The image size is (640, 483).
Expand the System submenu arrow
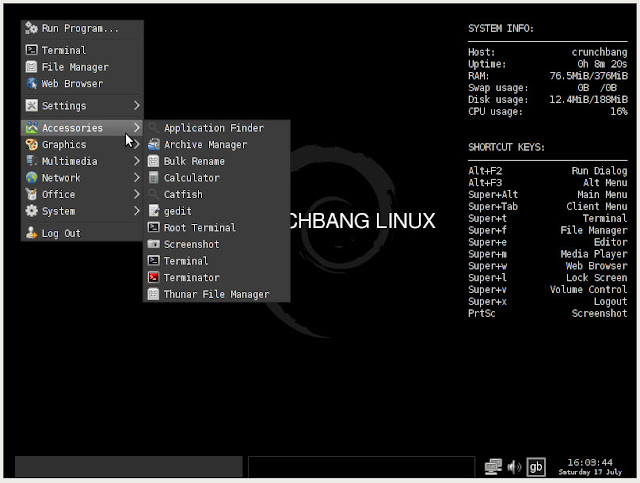[137, 211]
